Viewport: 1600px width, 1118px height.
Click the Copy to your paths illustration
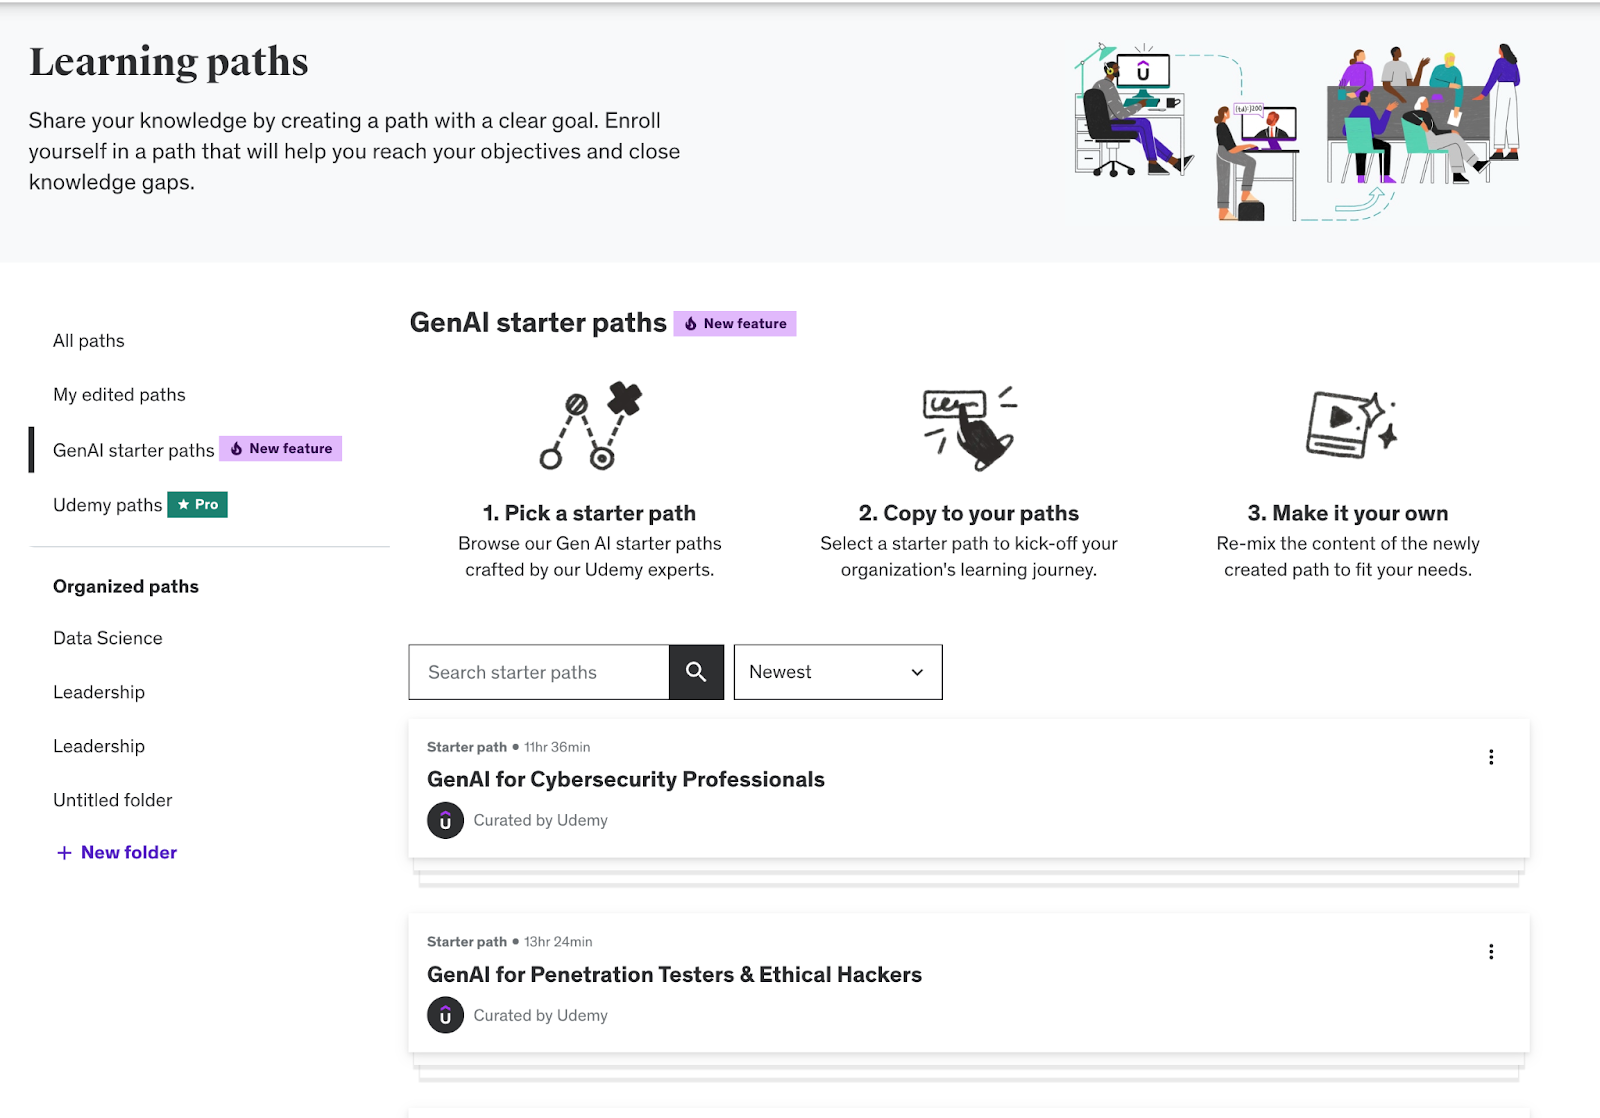pyautogui.click(x=968, y=427)
